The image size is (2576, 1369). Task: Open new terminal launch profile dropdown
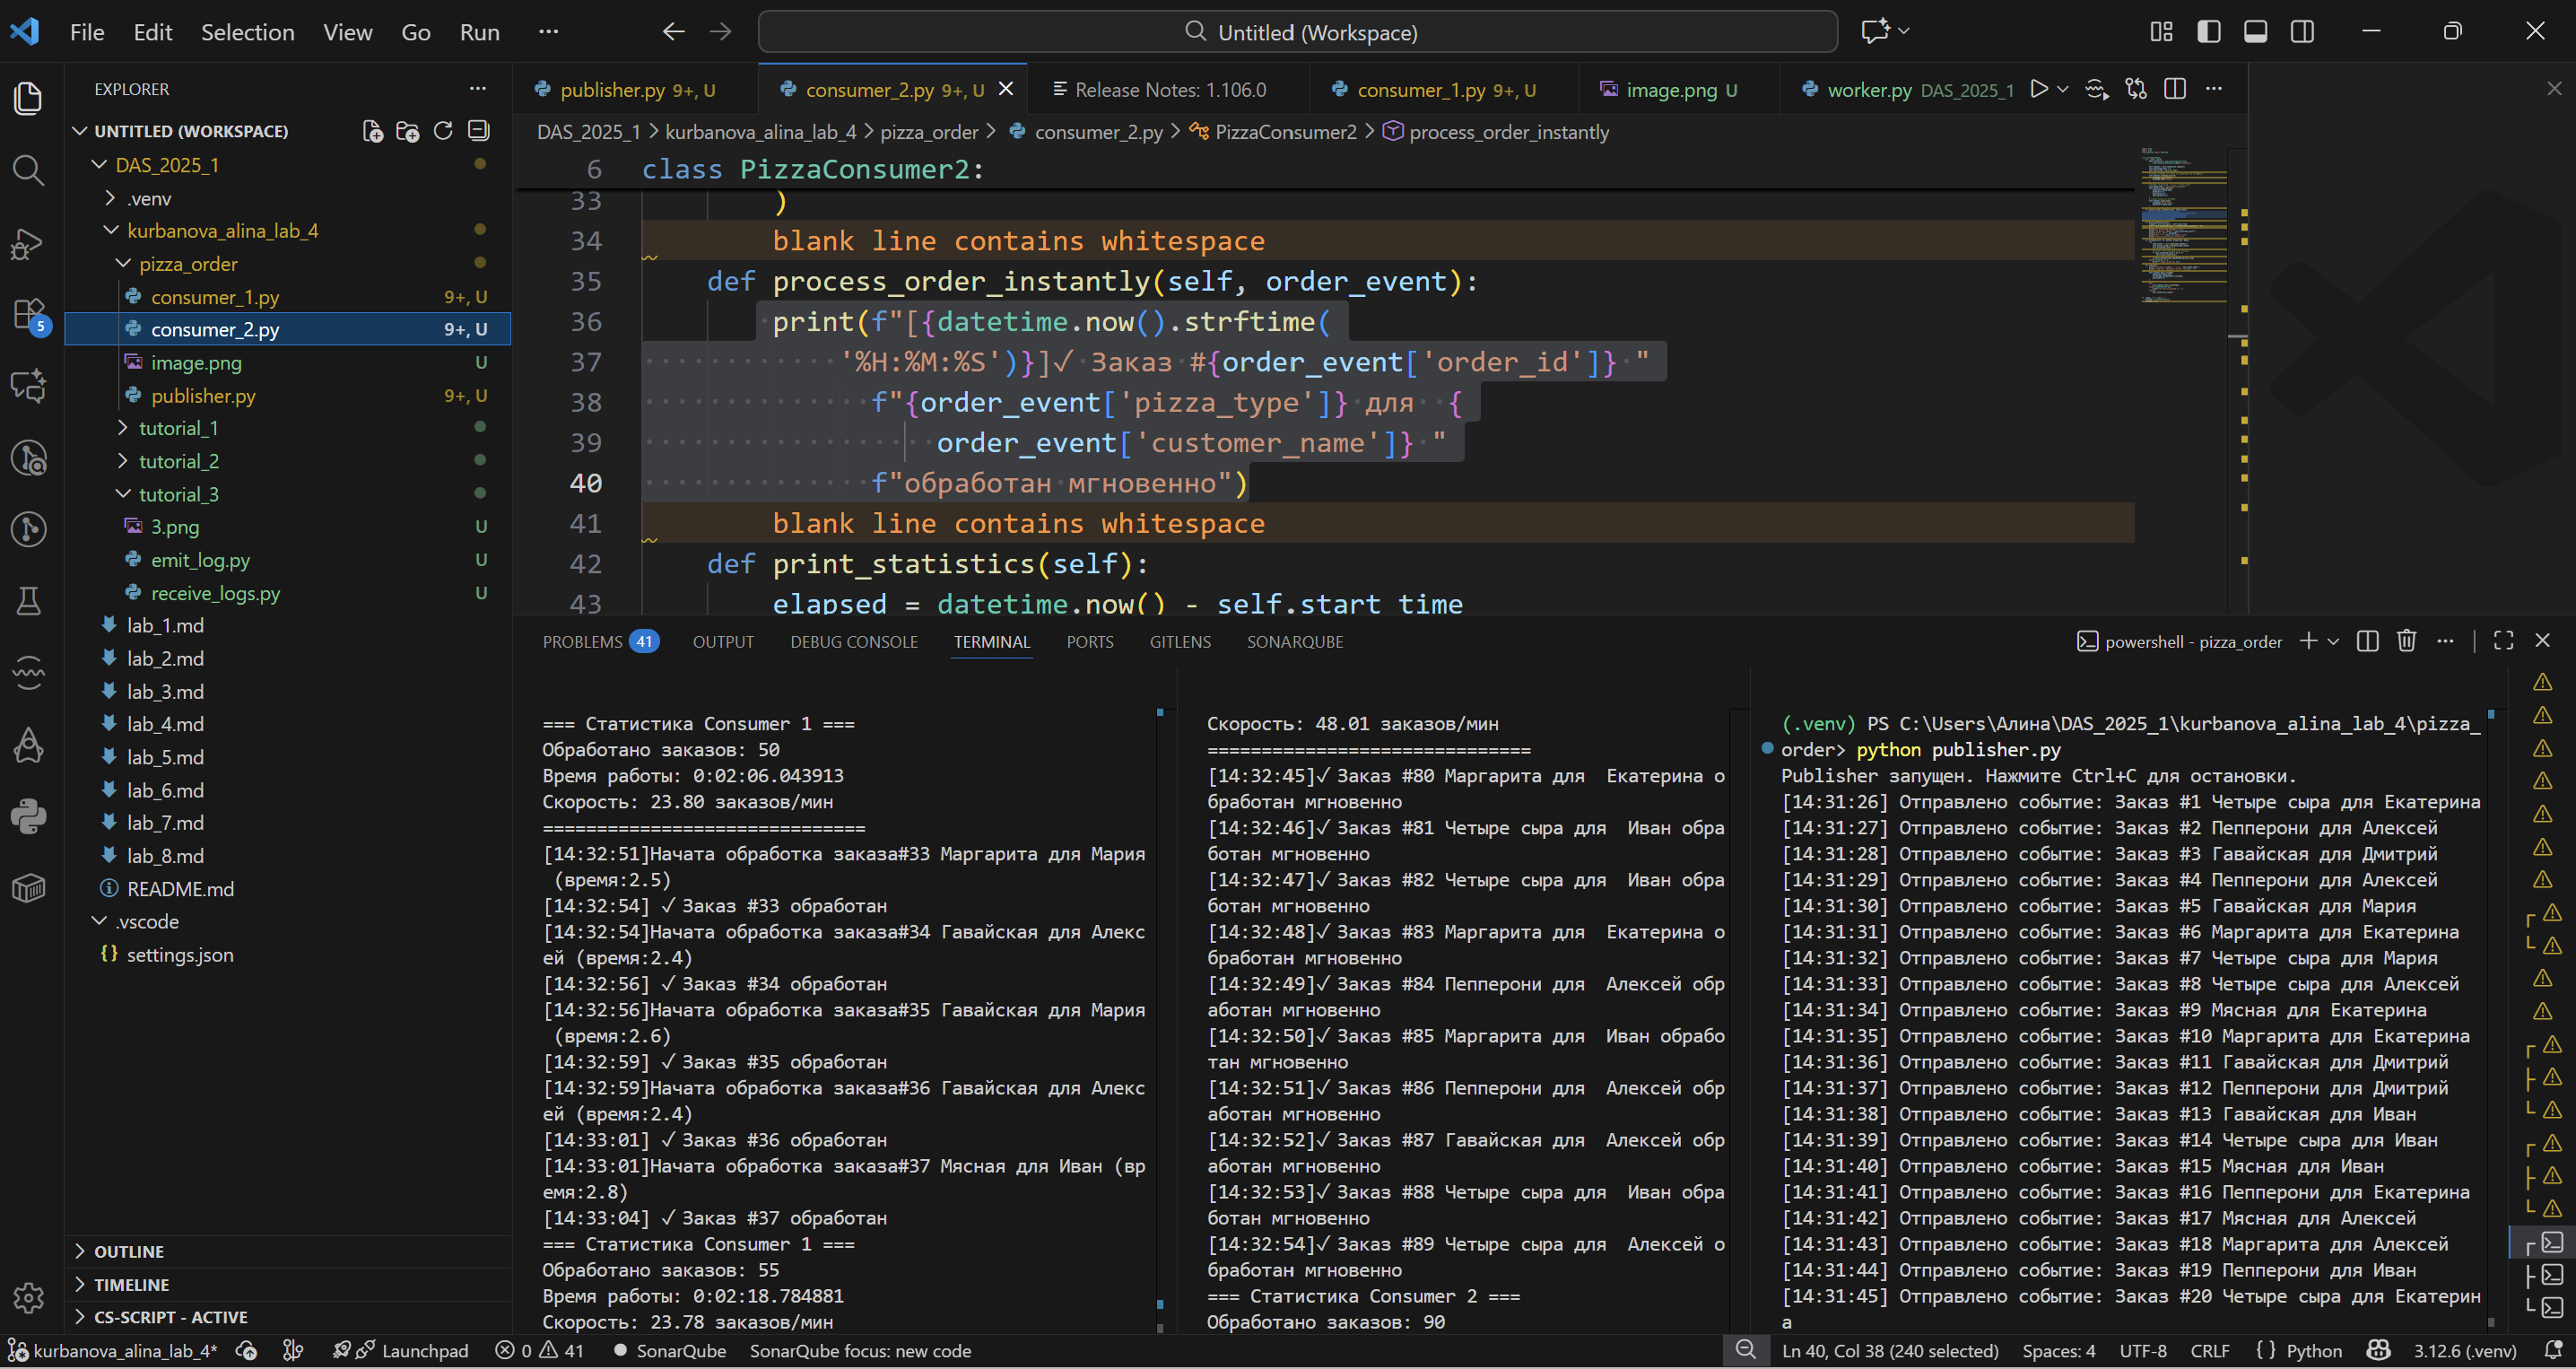(2333, 641)
